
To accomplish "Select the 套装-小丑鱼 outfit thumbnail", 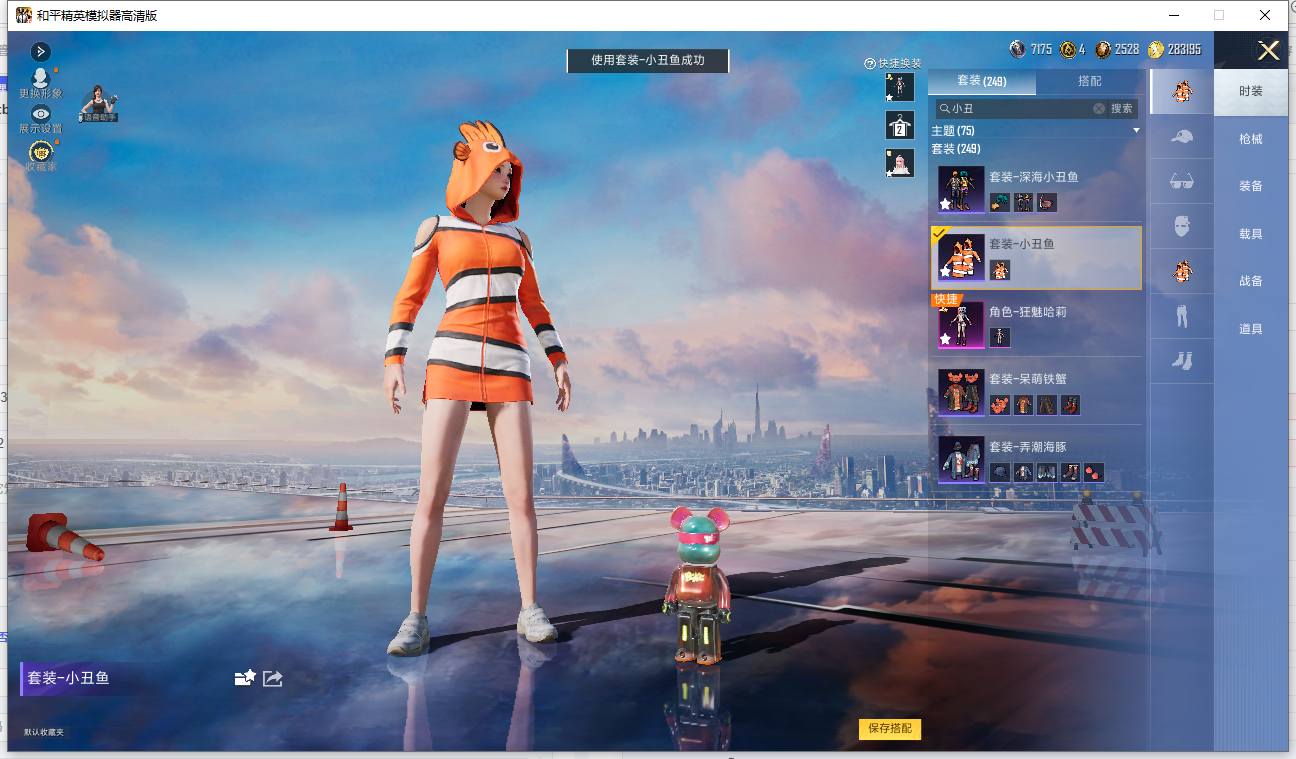I will (x=961, y=257).
